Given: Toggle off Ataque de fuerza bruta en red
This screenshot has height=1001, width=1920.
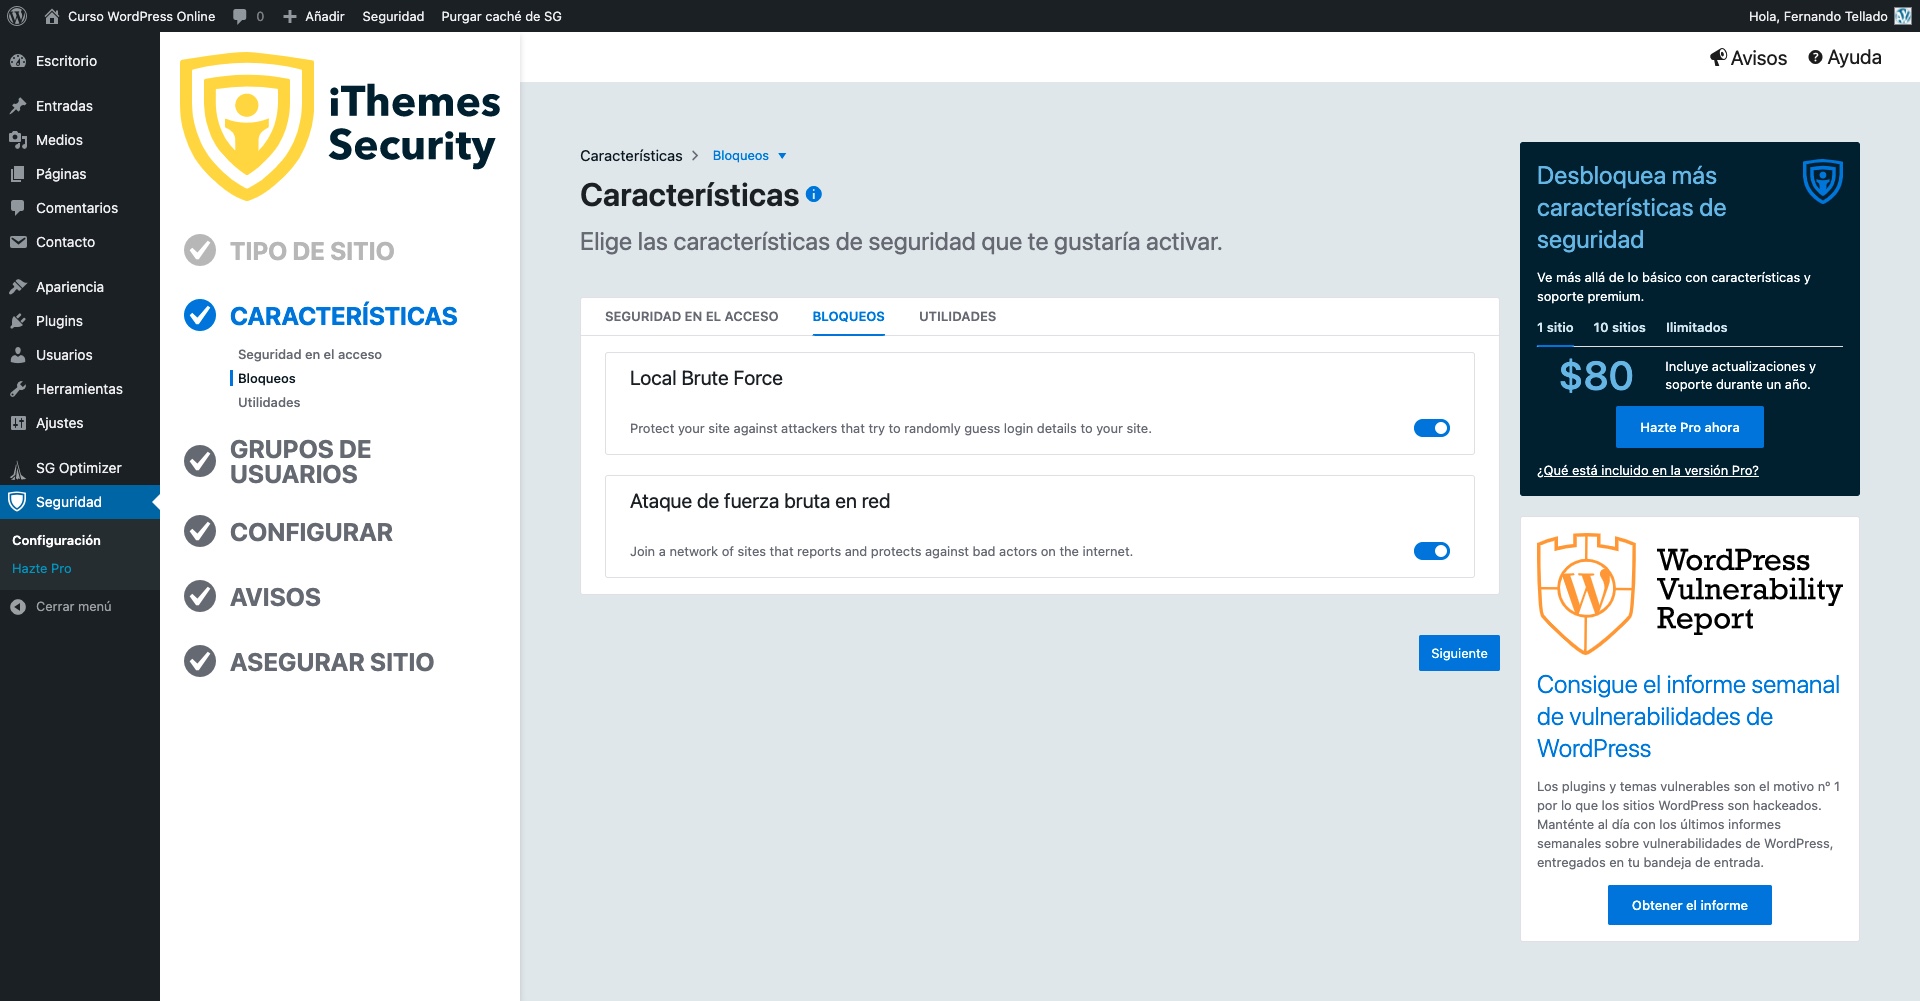Looking at the screenshot, I should point(1432,551).
